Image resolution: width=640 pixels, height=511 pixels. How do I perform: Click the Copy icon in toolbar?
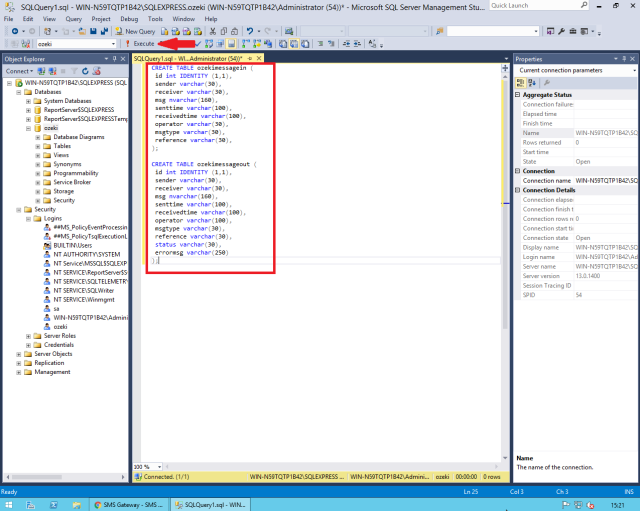pyautogui.click(x=224, y=31)
